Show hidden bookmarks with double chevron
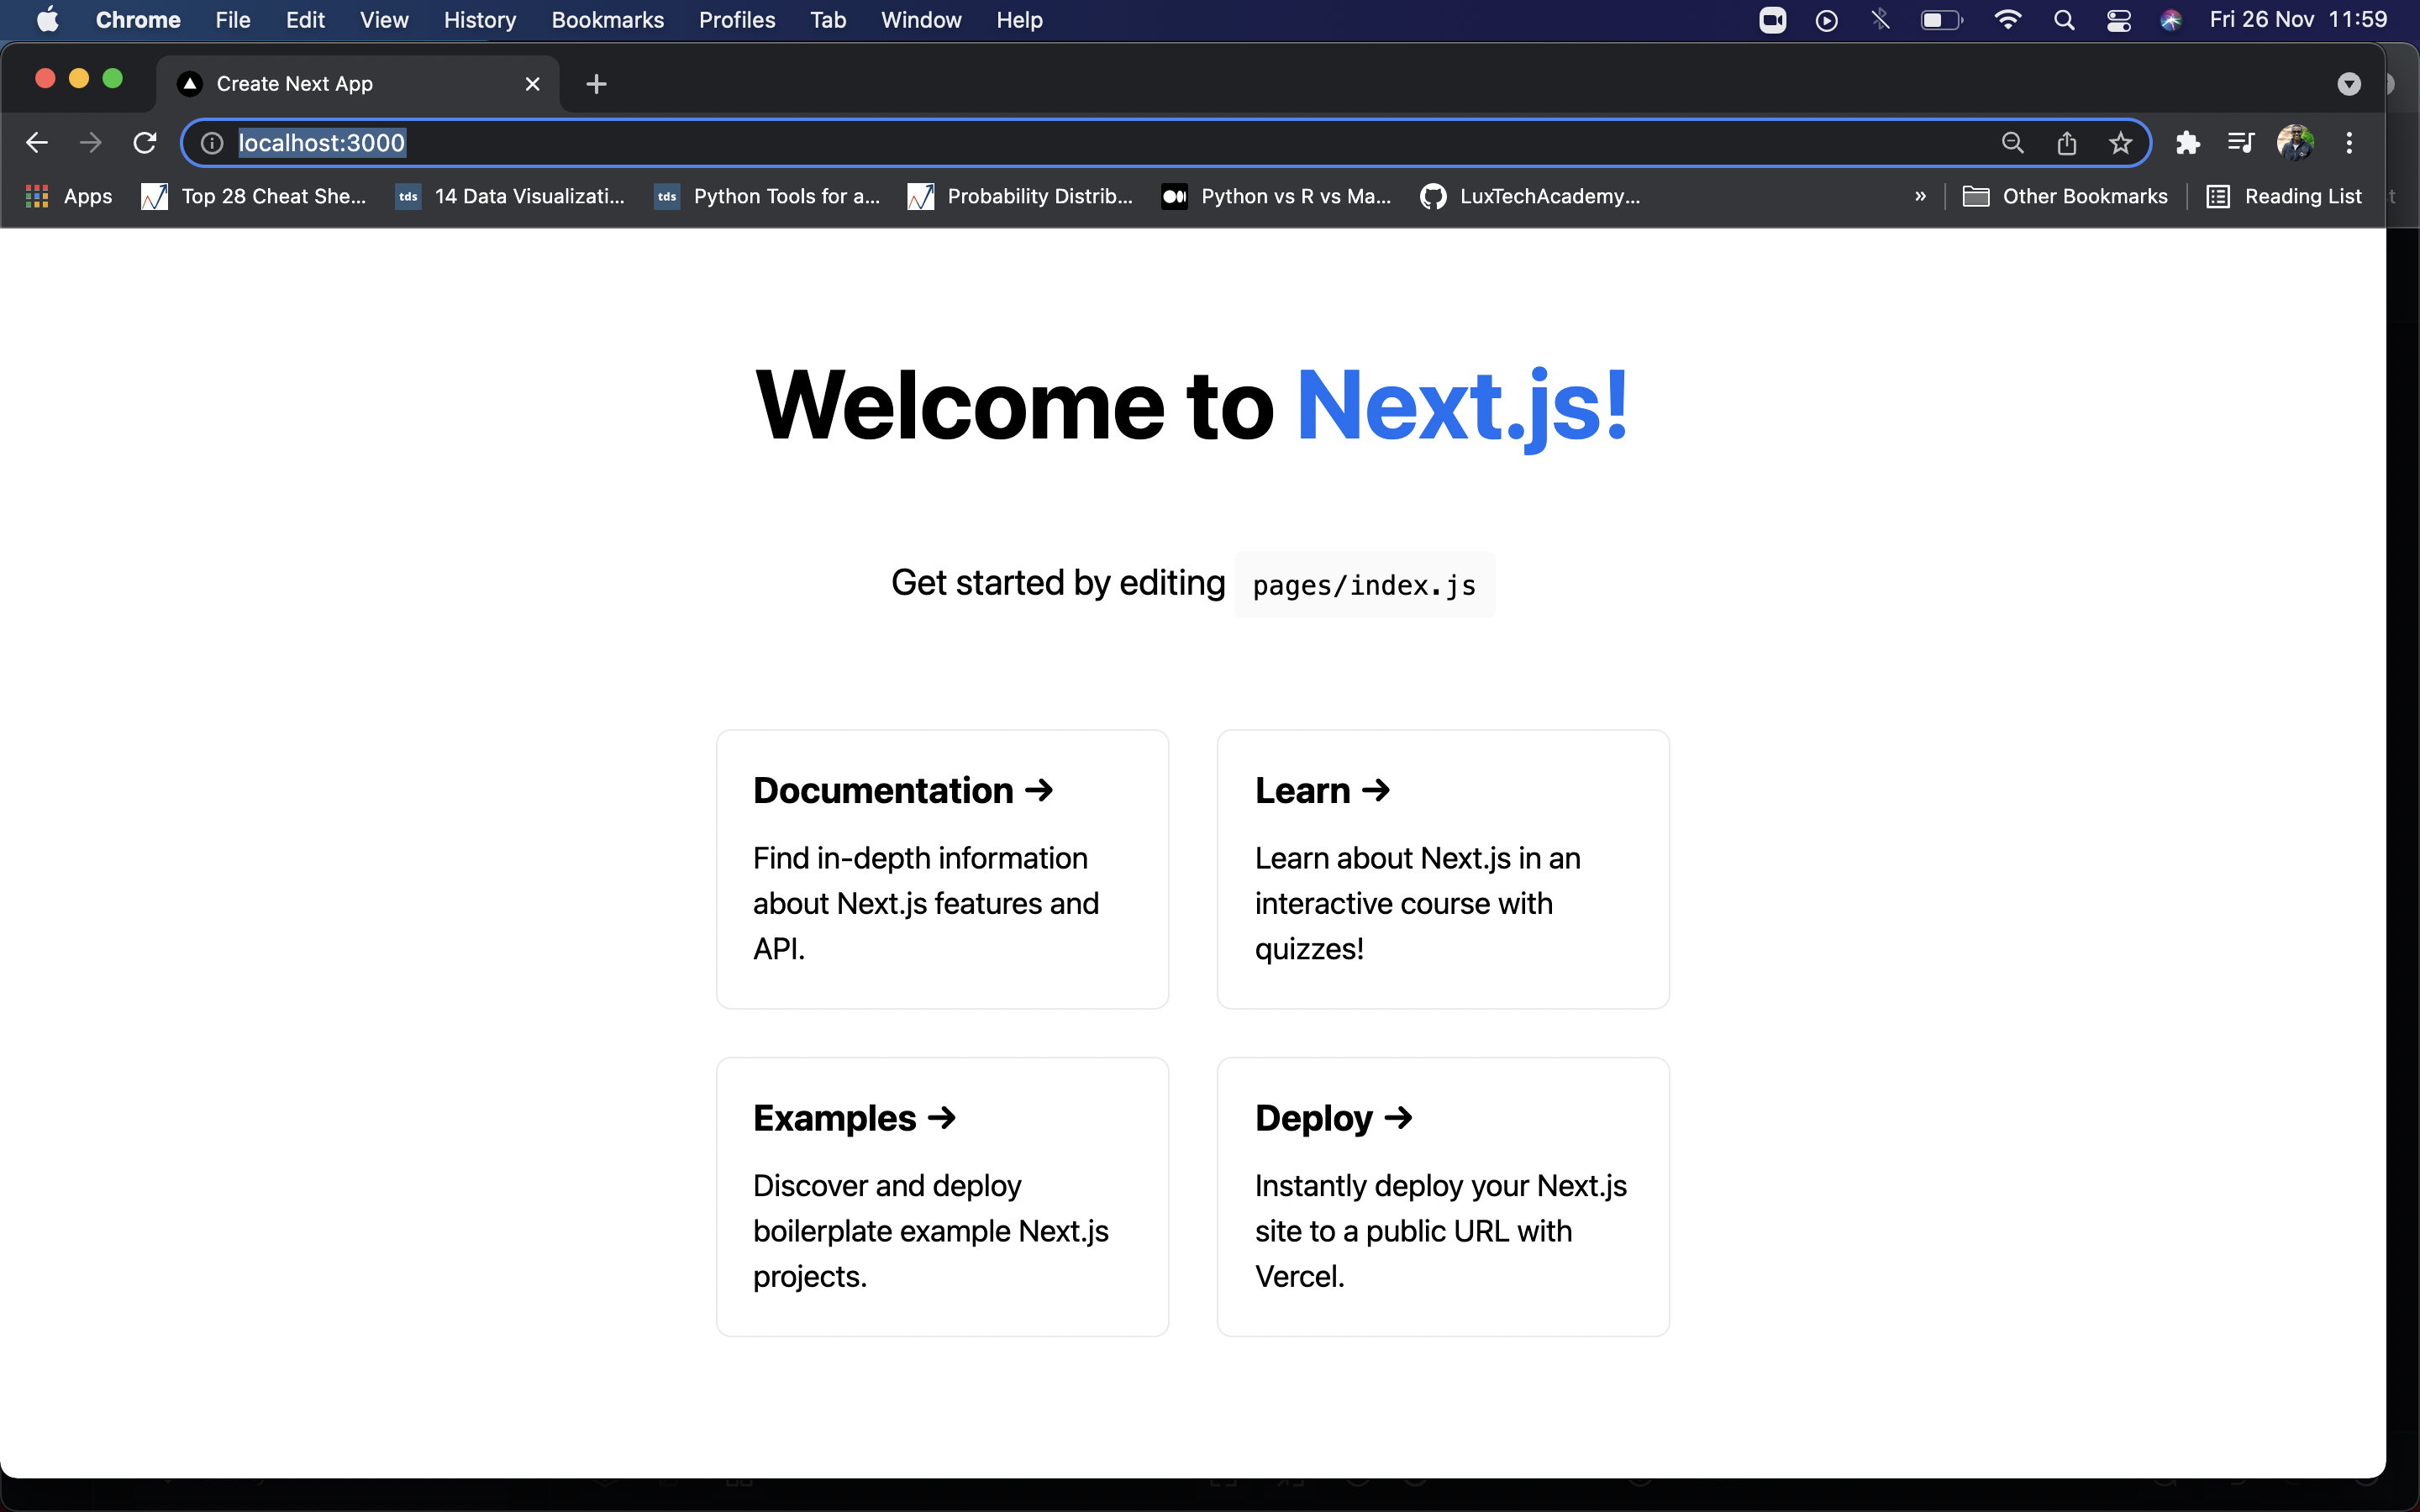 (x=1920, y=196)
